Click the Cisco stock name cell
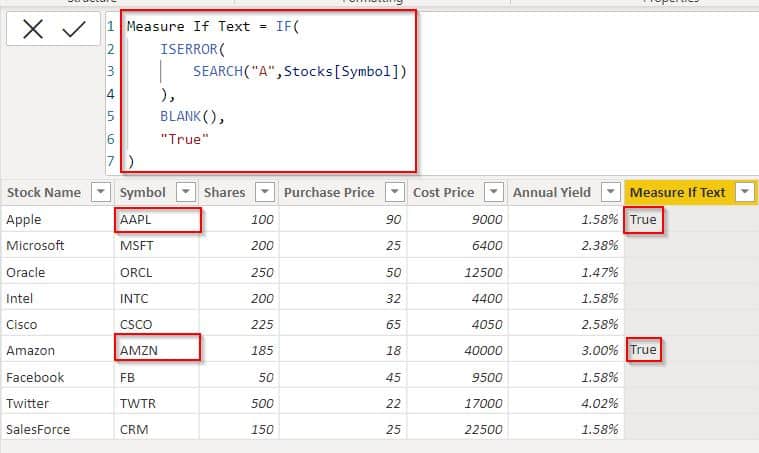Image resolution: width=759 pixels, height=453 pixels. (x=57, y=324)
